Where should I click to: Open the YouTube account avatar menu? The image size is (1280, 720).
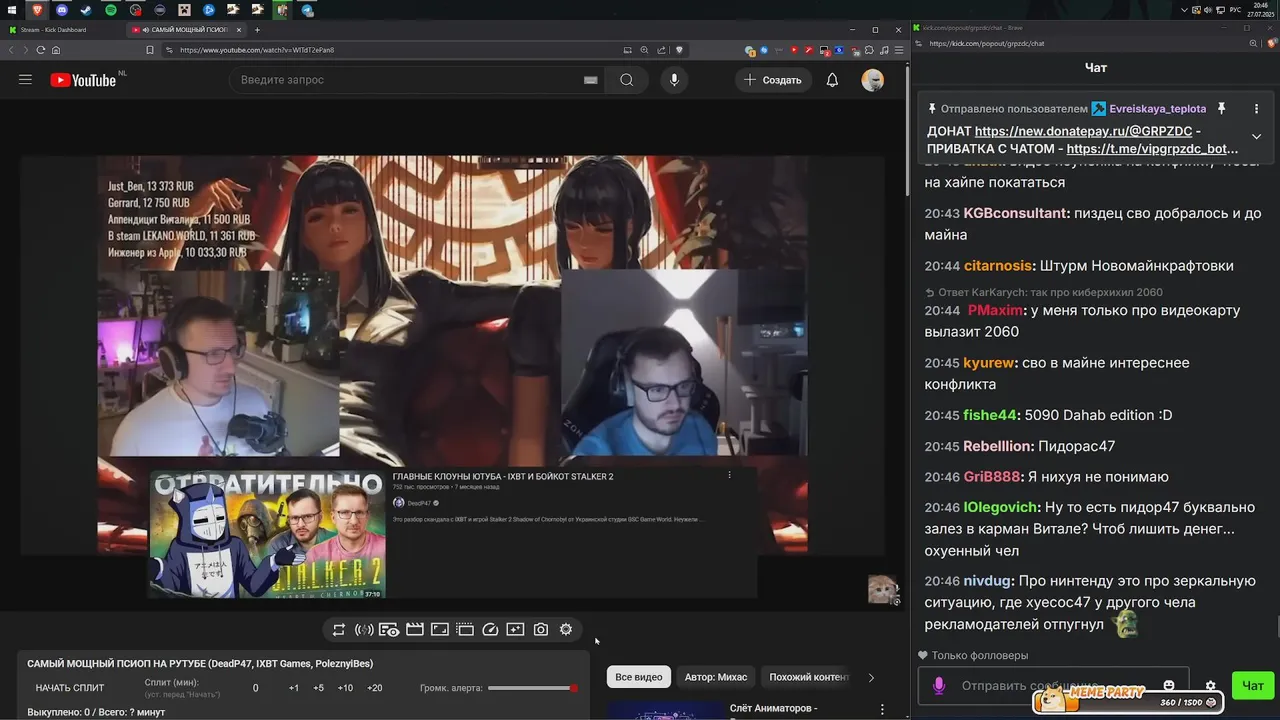point(872,80)
